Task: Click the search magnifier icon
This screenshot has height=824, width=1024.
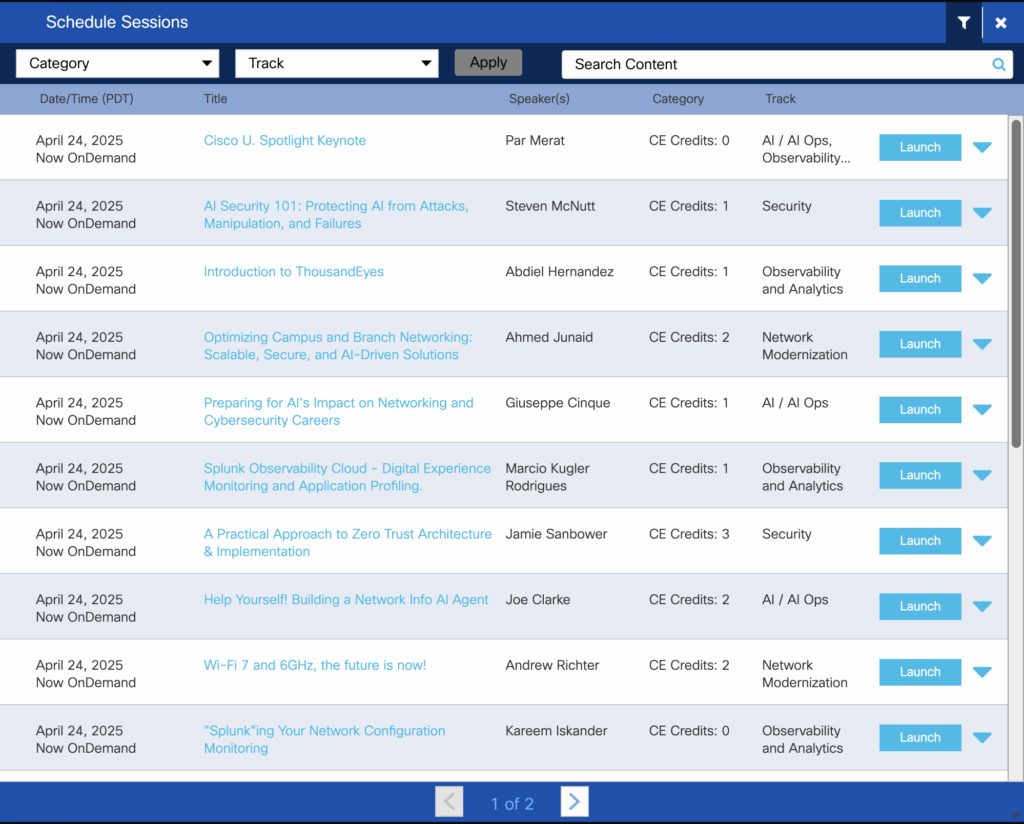Action: coord(999,65)
